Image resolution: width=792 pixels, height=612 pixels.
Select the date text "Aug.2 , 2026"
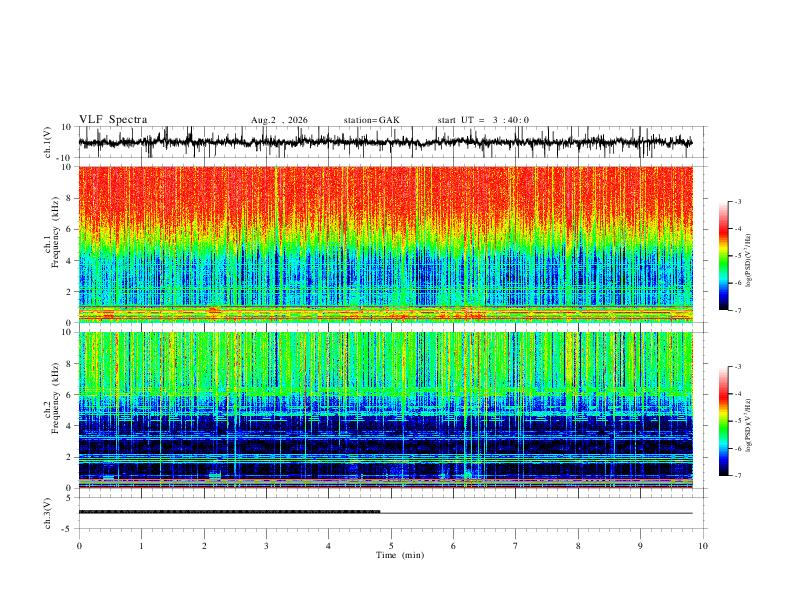(x=279, y=120)
